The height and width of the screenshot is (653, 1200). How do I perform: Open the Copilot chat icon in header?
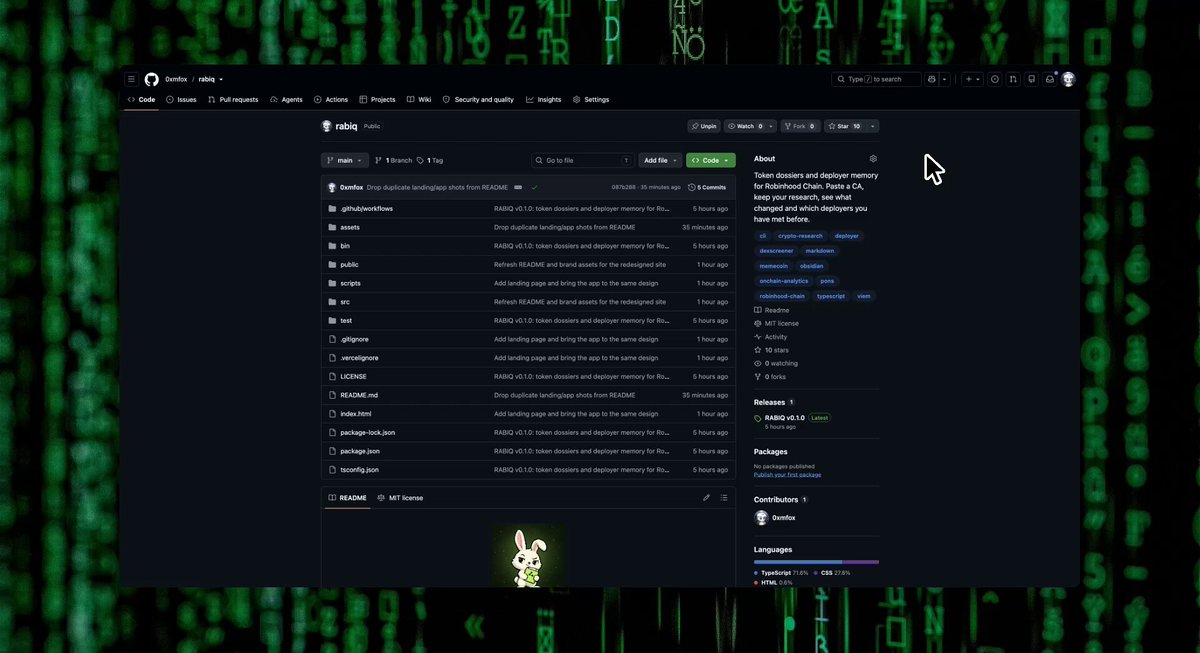tap(932, 79)
